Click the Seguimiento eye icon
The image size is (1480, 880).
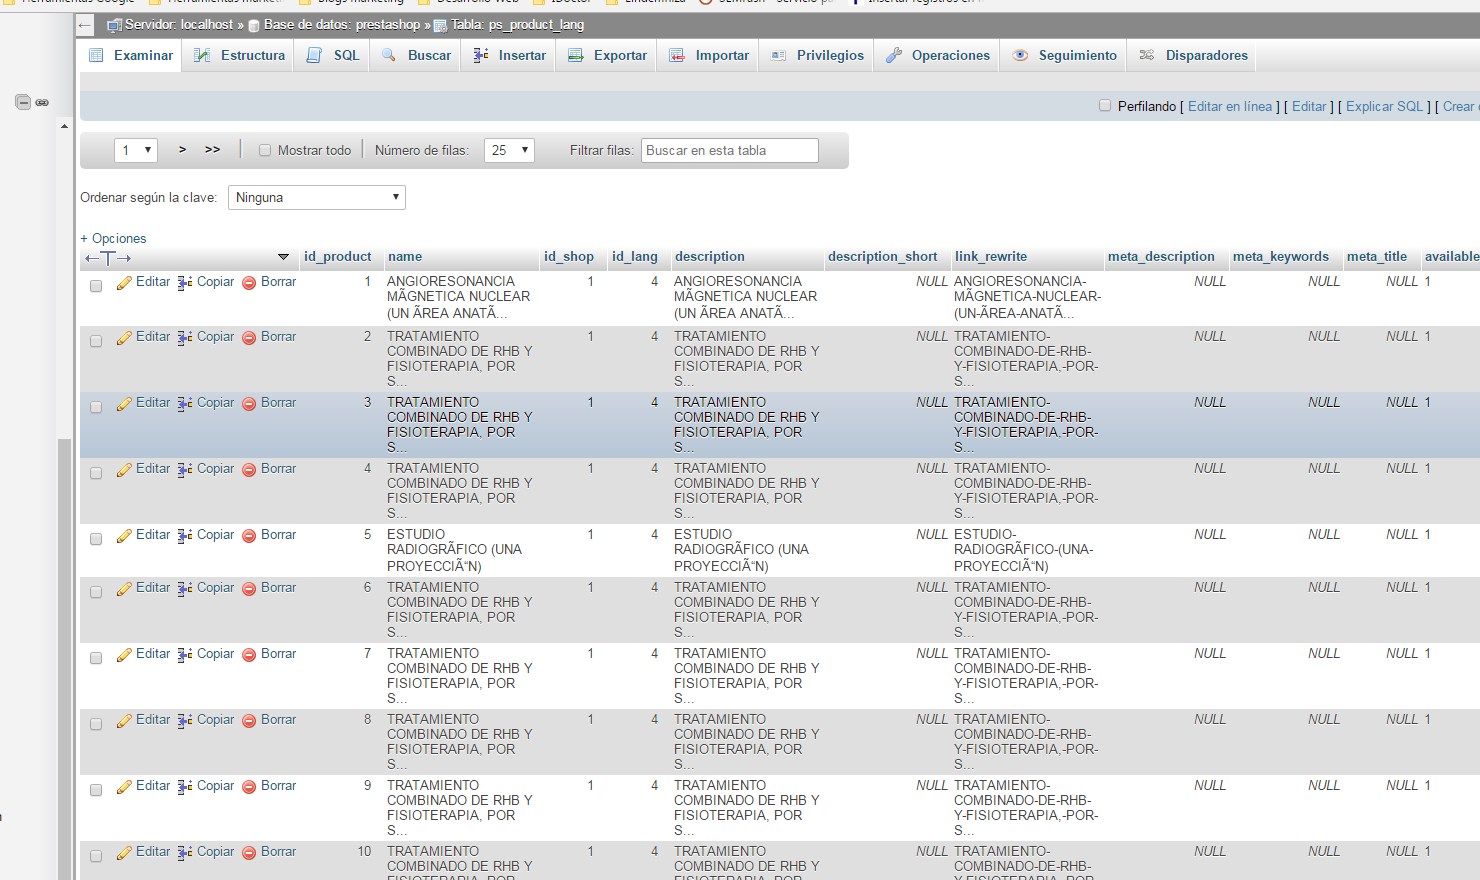[x=1020, y=56]
